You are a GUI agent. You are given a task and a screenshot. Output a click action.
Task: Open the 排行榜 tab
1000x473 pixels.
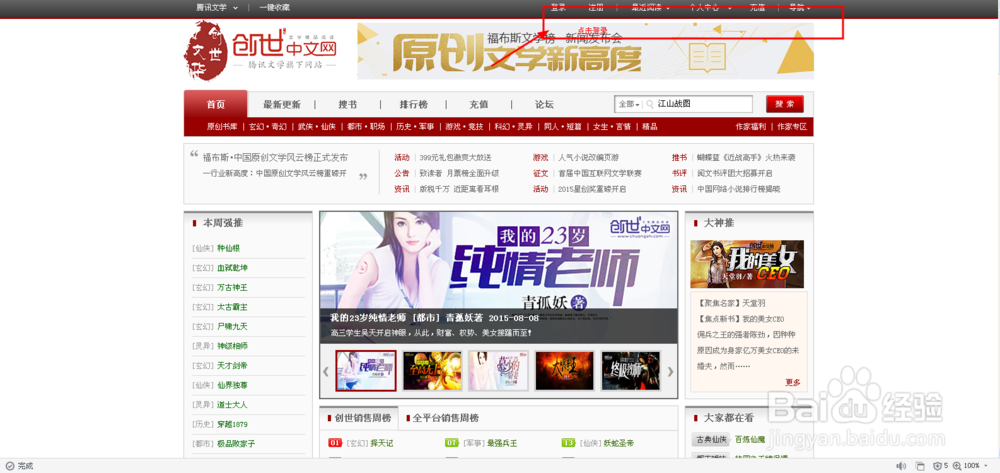click(x=413, y=105)
